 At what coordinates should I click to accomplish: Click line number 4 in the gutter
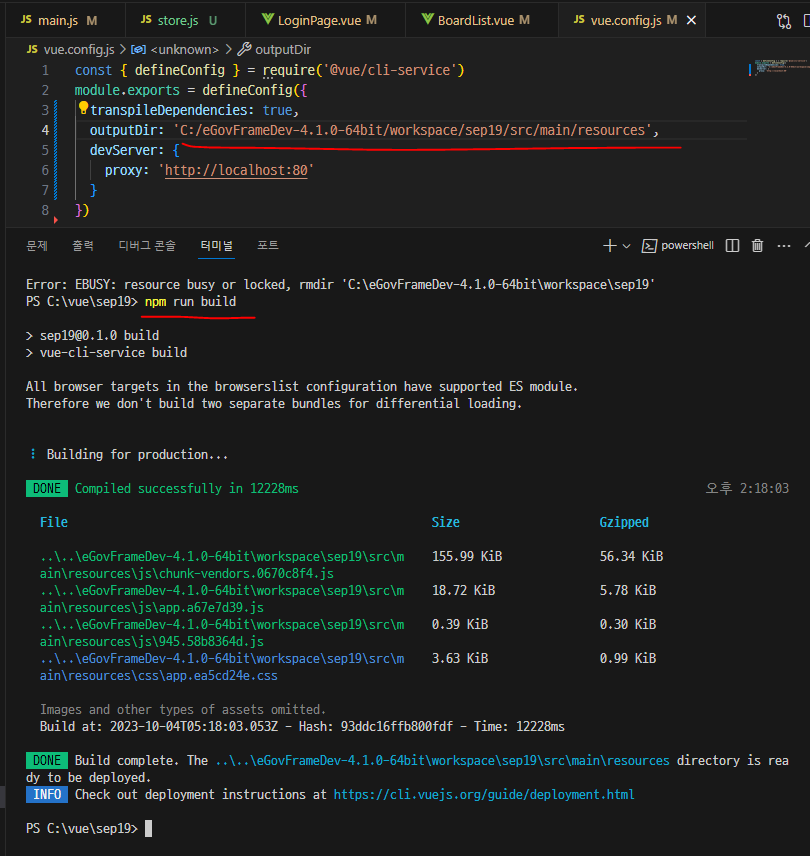45,130
